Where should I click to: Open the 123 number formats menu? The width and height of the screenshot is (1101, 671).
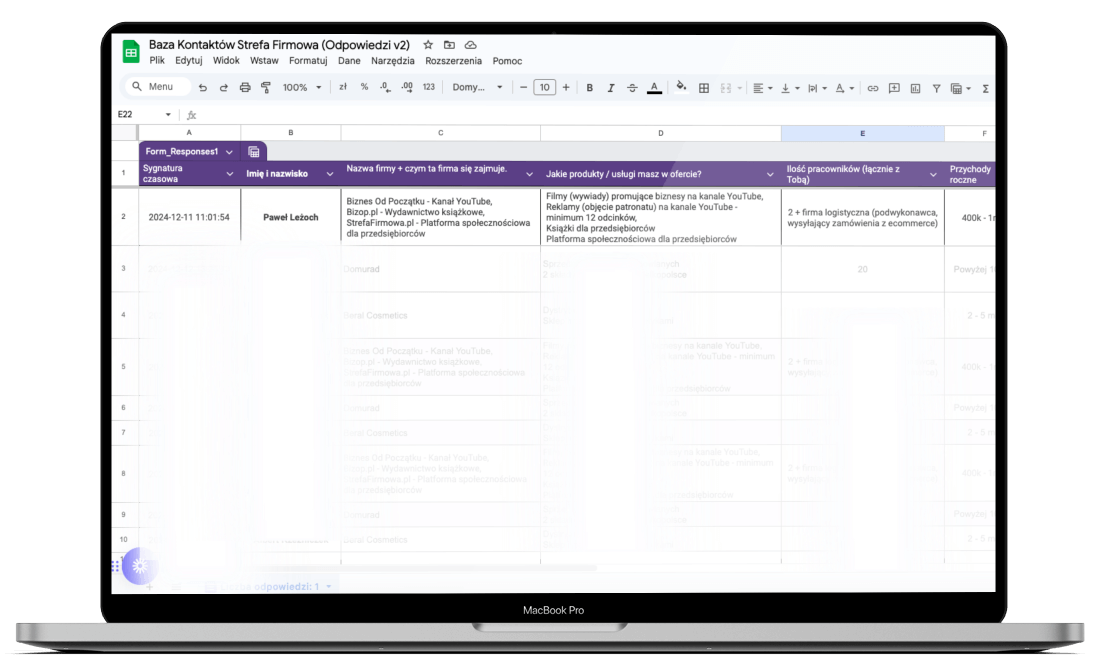click(429, 87)
